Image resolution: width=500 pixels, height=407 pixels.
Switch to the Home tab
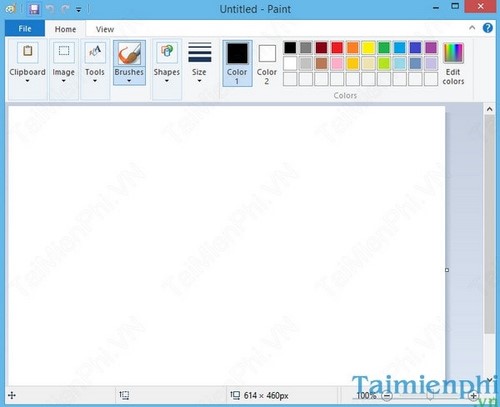coord(65,29)
